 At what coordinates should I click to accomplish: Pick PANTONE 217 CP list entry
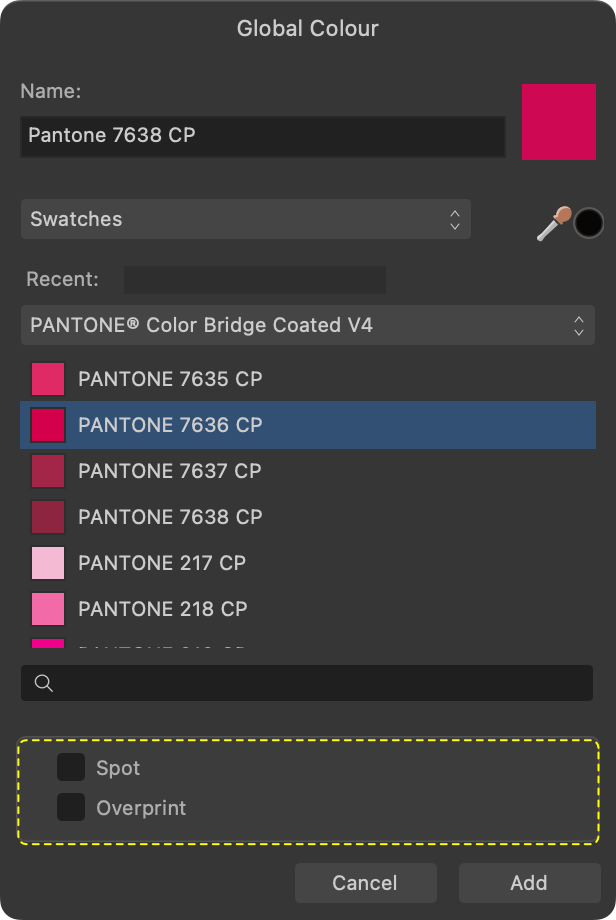pos(162,563)
